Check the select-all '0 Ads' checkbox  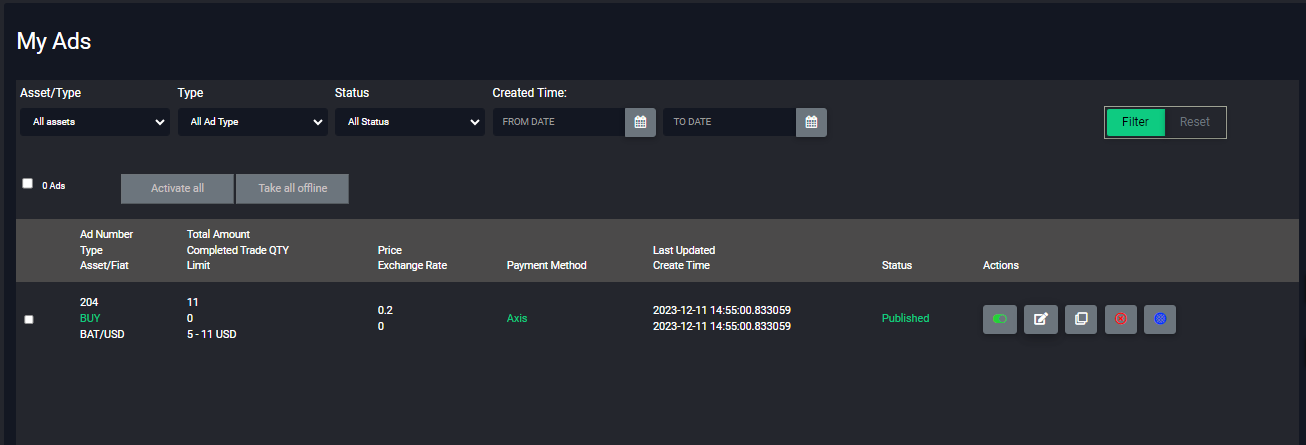coord(28,184)
